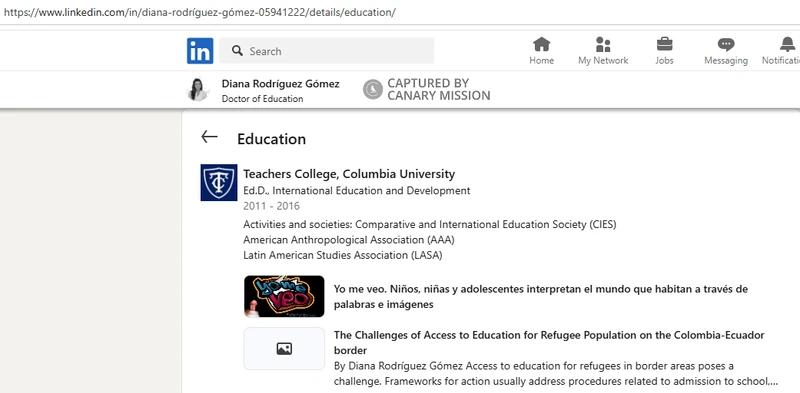Open the Notifications bell icon
This screenshot has width=800, height=393.
[787, 44]
